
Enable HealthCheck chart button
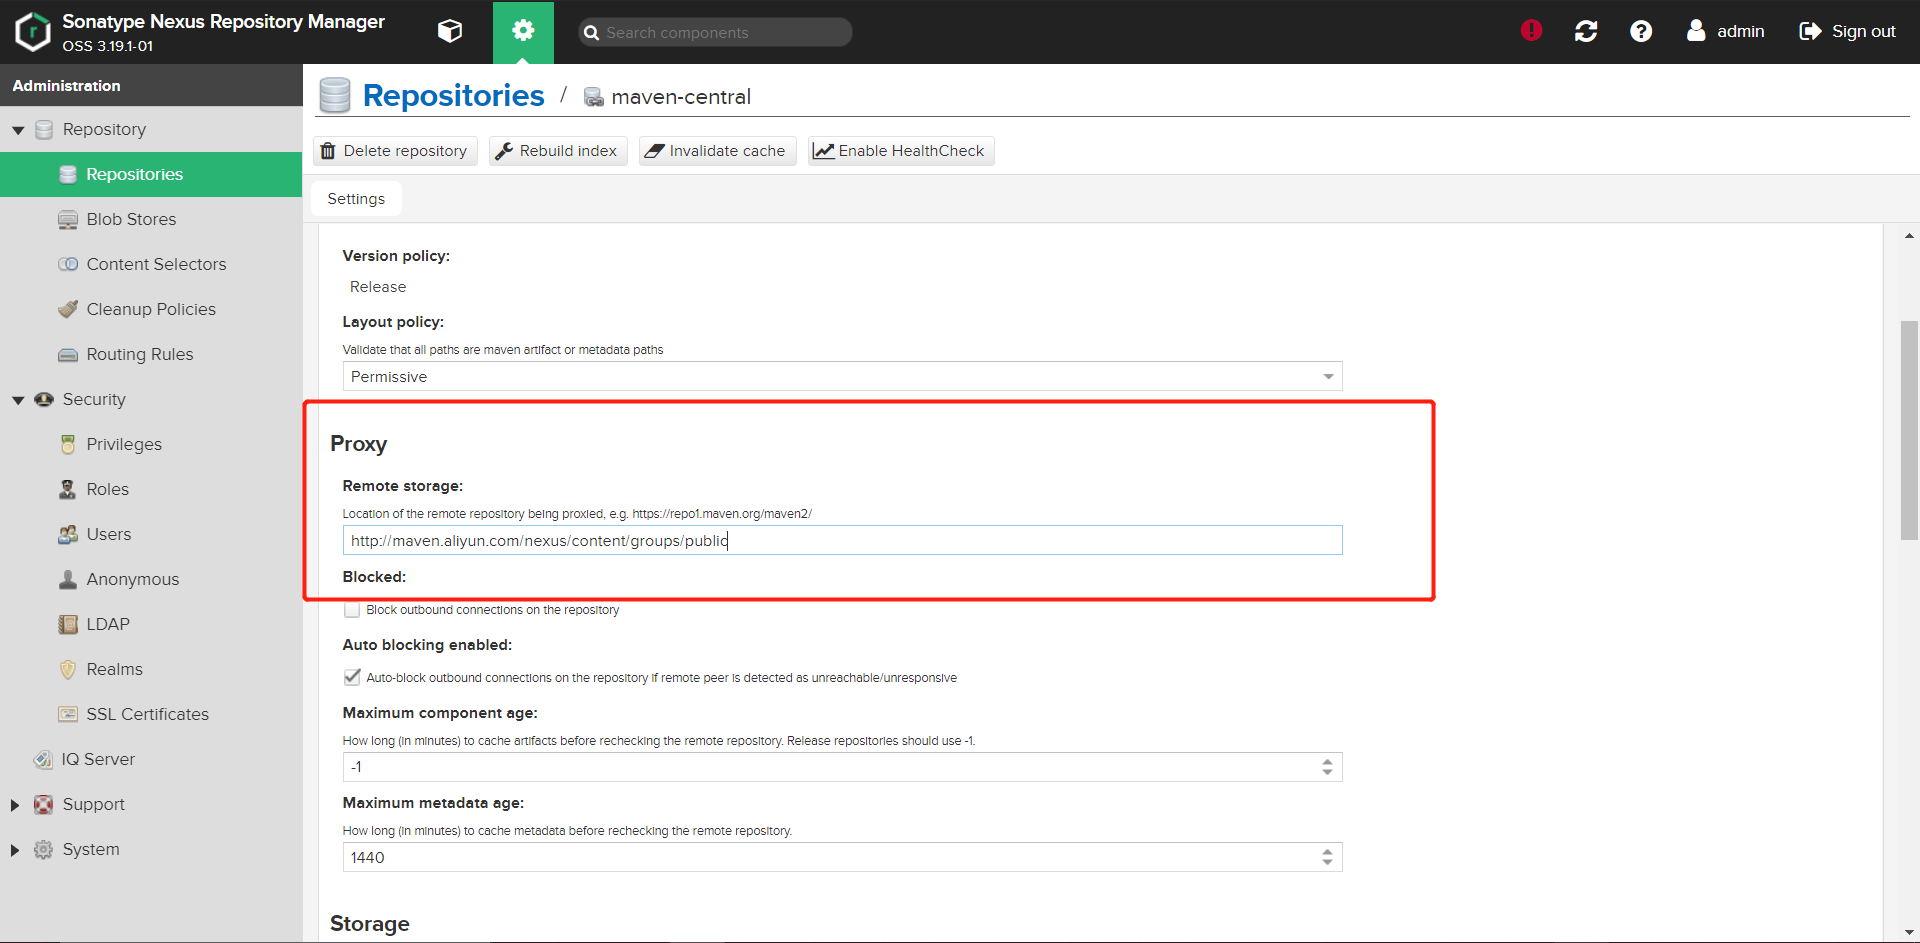pyautogui.click(x=901, y=151)
